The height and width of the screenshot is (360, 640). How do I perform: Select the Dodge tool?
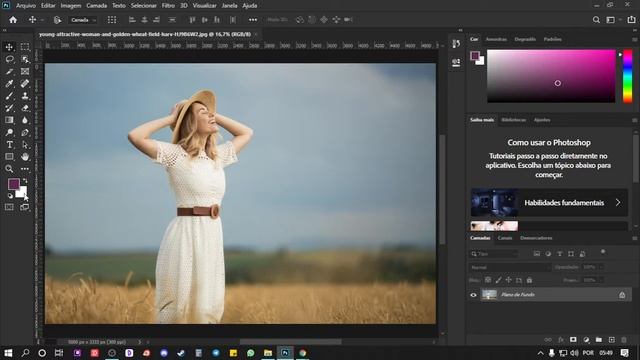click(x=9, y=132)
